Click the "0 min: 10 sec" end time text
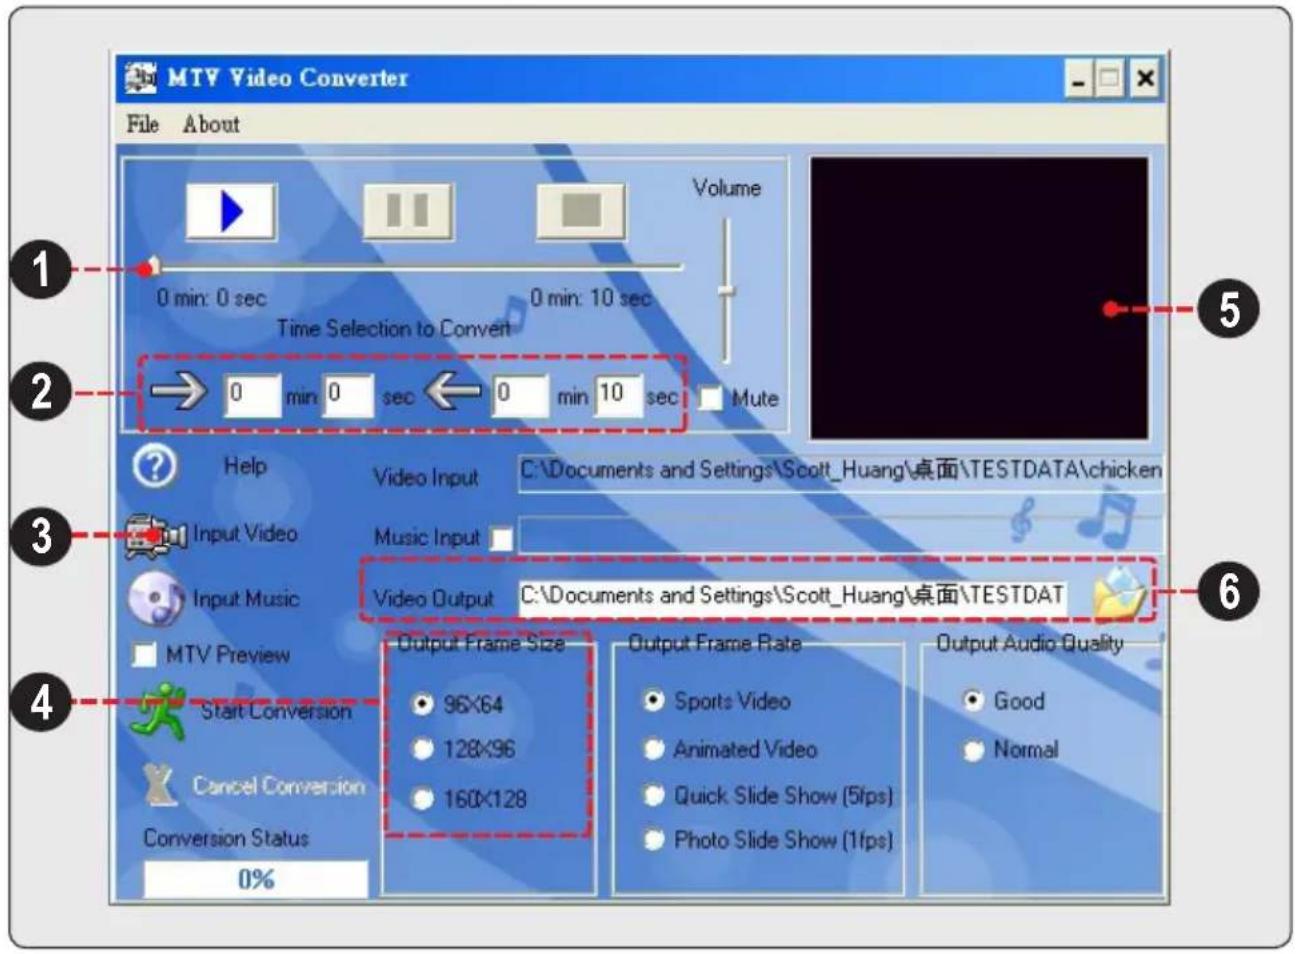 click(x=590, y=298)
